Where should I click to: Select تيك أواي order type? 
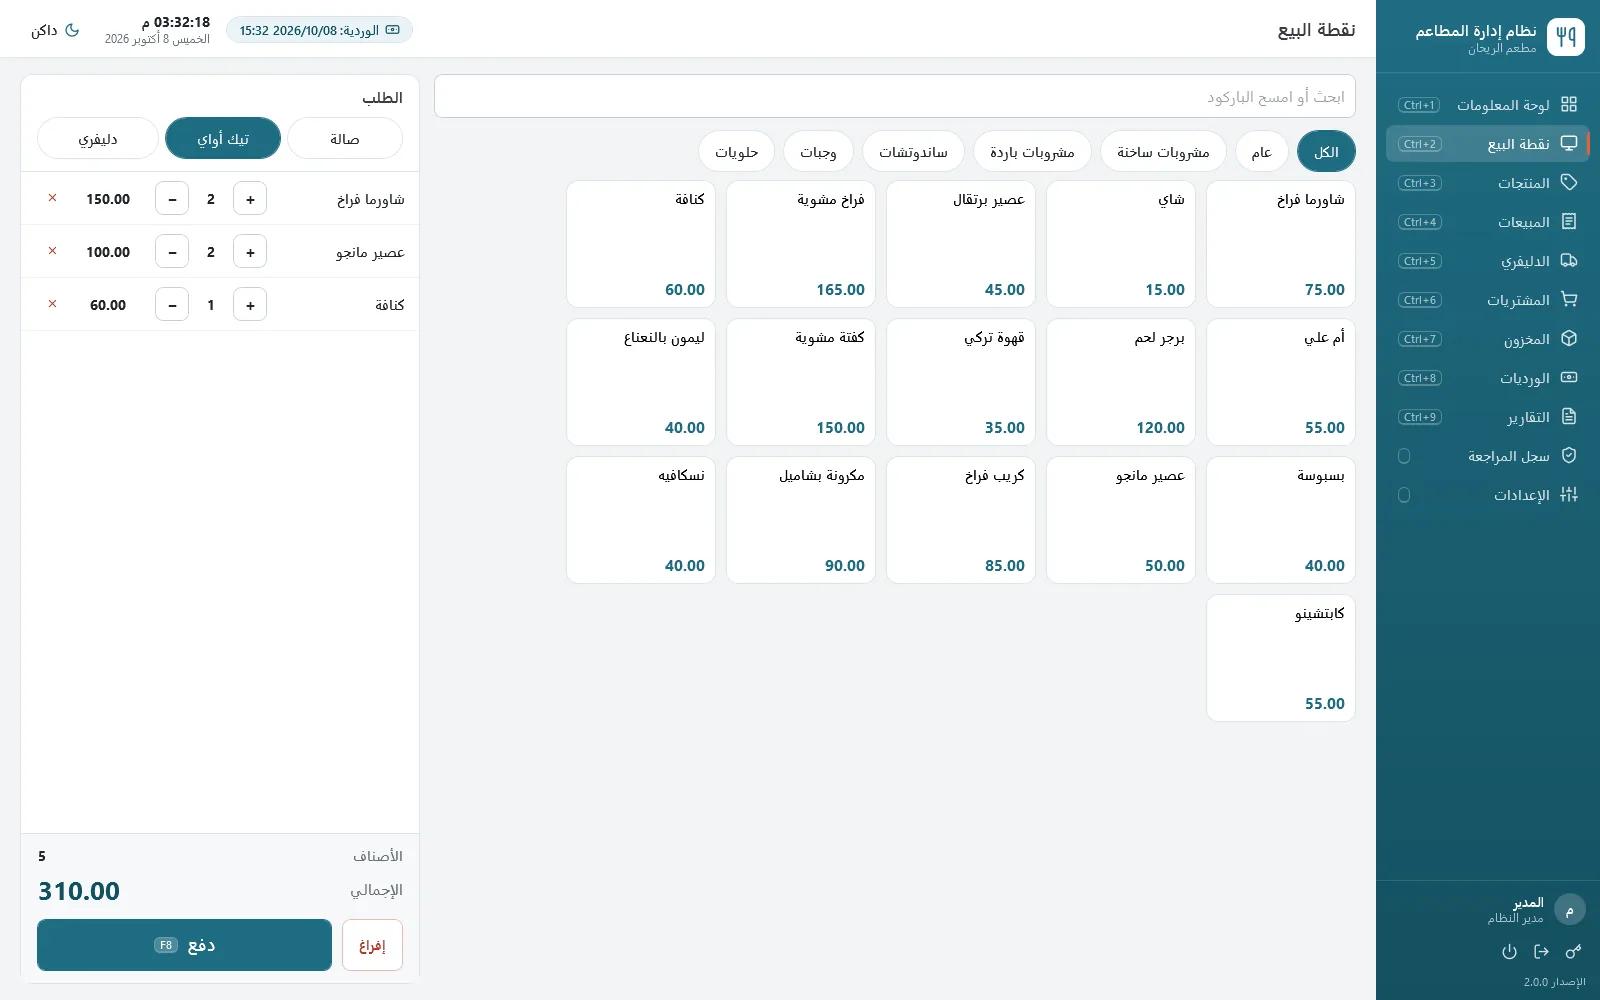(223, 138)
